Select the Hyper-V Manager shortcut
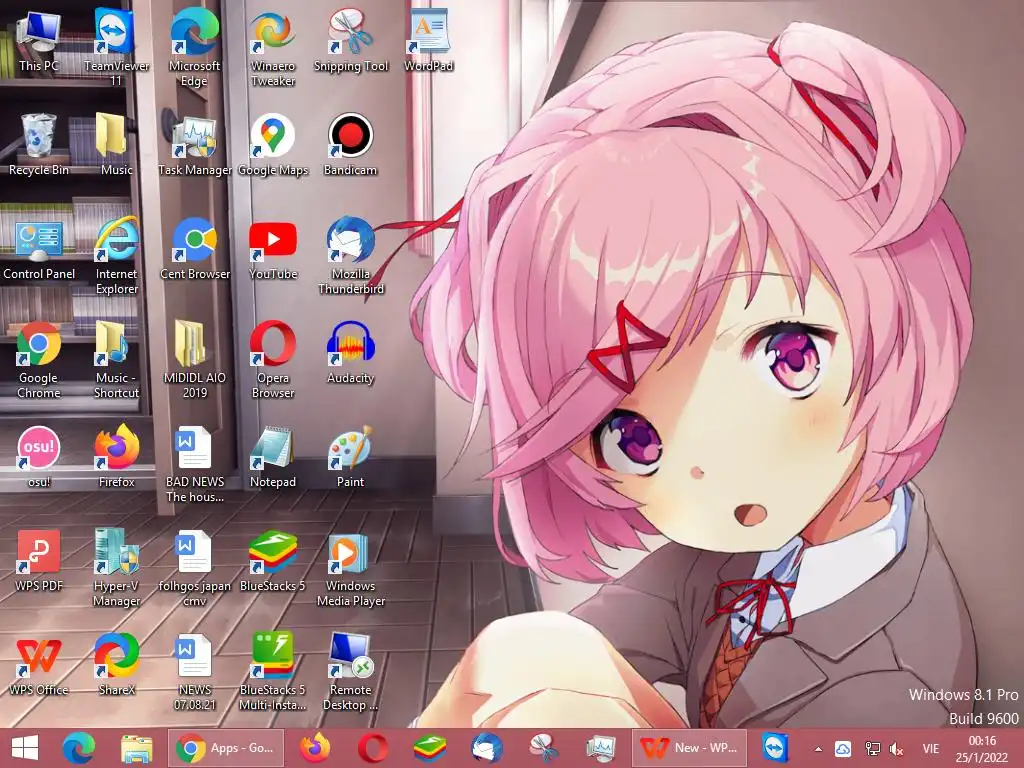Viewport: 1024px width, 768px height. 116,567
